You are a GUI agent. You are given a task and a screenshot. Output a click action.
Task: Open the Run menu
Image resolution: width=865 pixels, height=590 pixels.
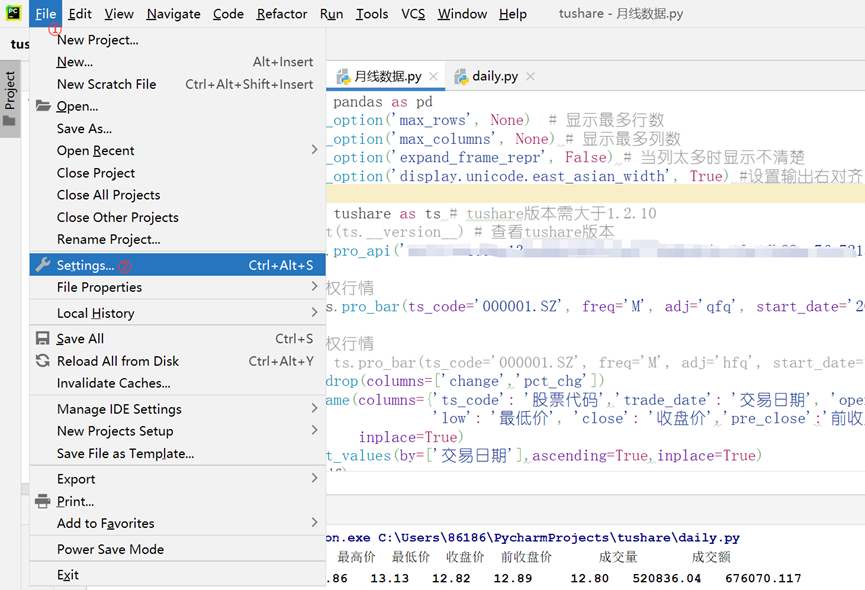click(x=332, y=14)
